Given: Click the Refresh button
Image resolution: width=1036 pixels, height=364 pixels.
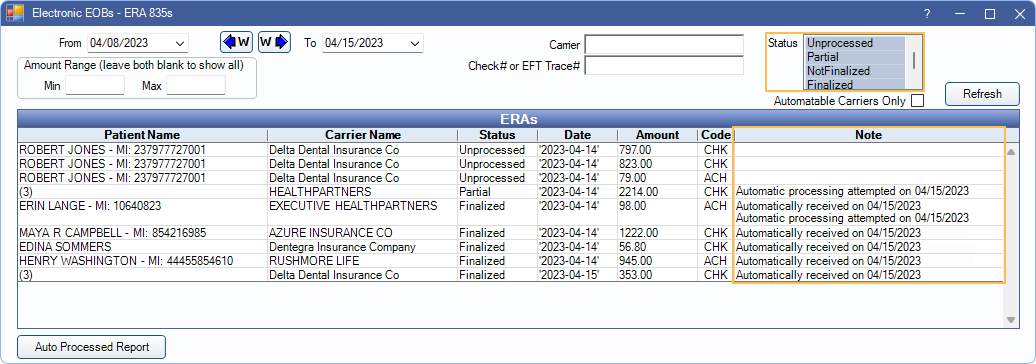Looking at the screenshot, I should 982,94.
